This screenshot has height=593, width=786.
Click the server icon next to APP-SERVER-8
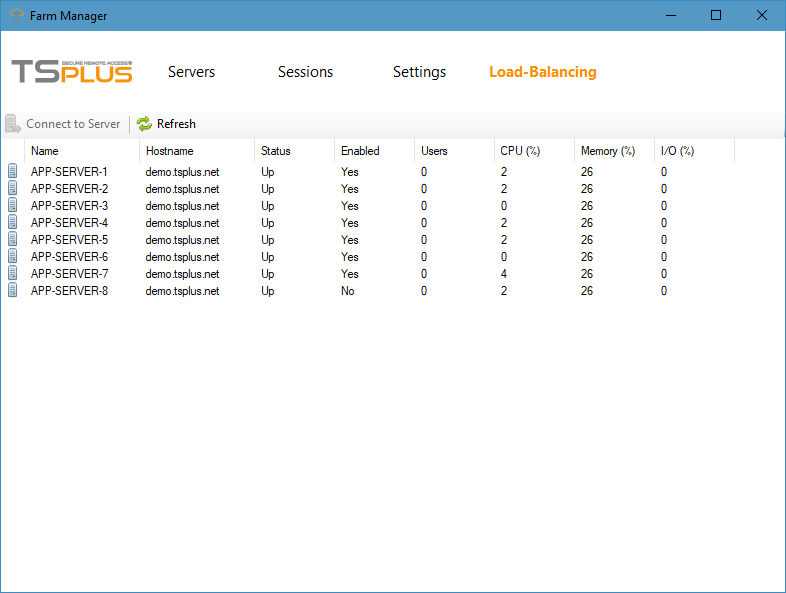coord(13,291)
